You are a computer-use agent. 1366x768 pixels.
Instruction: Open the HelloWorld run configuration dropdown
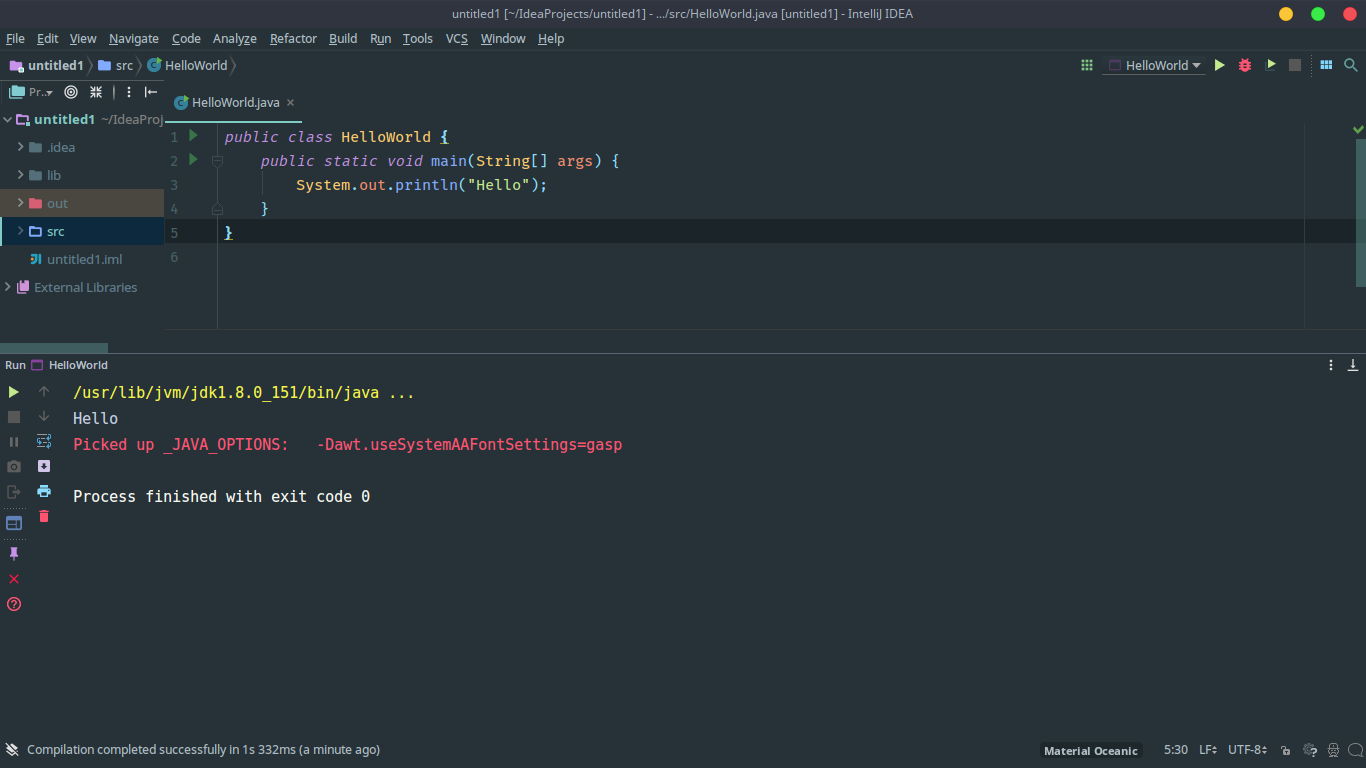(x=1154, y=65)
